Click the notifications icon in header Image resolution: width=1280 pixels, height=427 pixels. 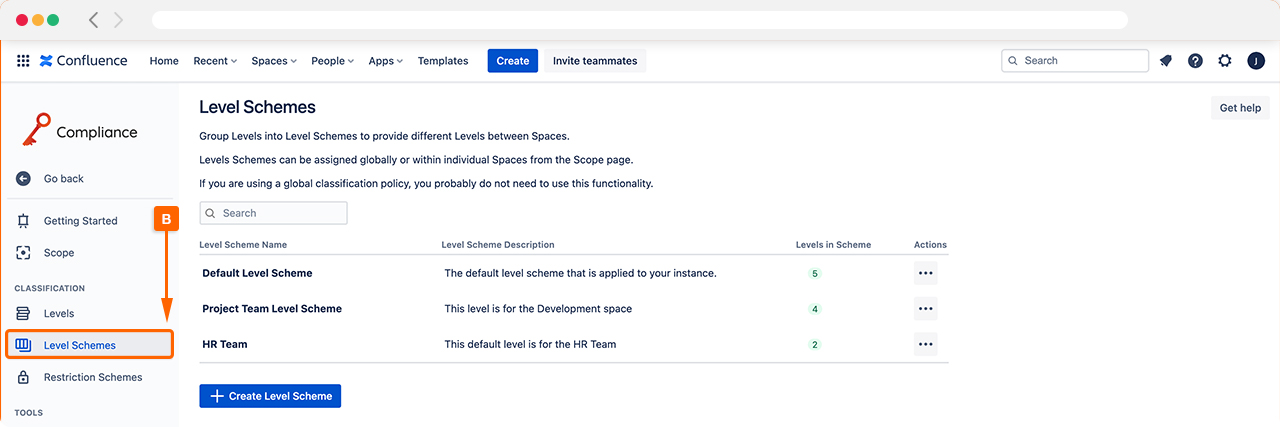[1165, 61]
